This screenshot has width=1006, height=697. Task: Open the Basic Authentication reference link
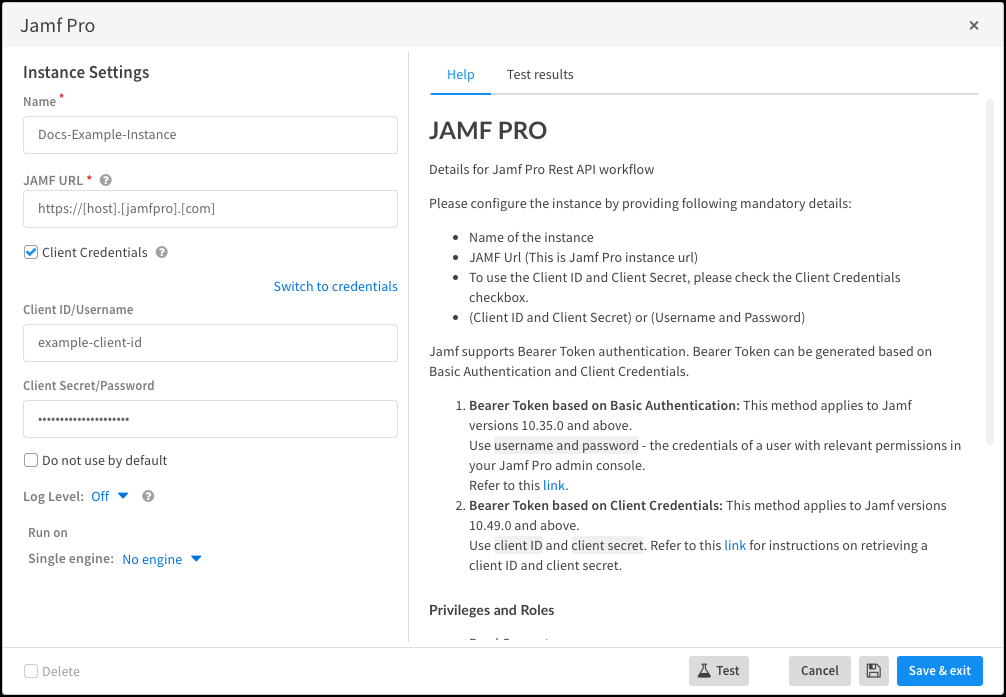coord(554,486)
